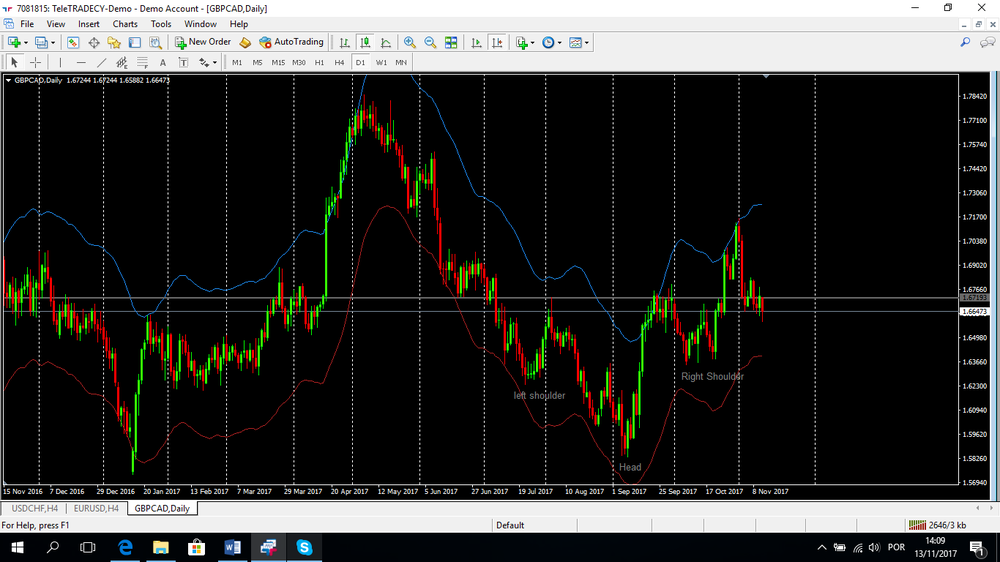Open the Strategy Tester icon

[x=155, y=42]
